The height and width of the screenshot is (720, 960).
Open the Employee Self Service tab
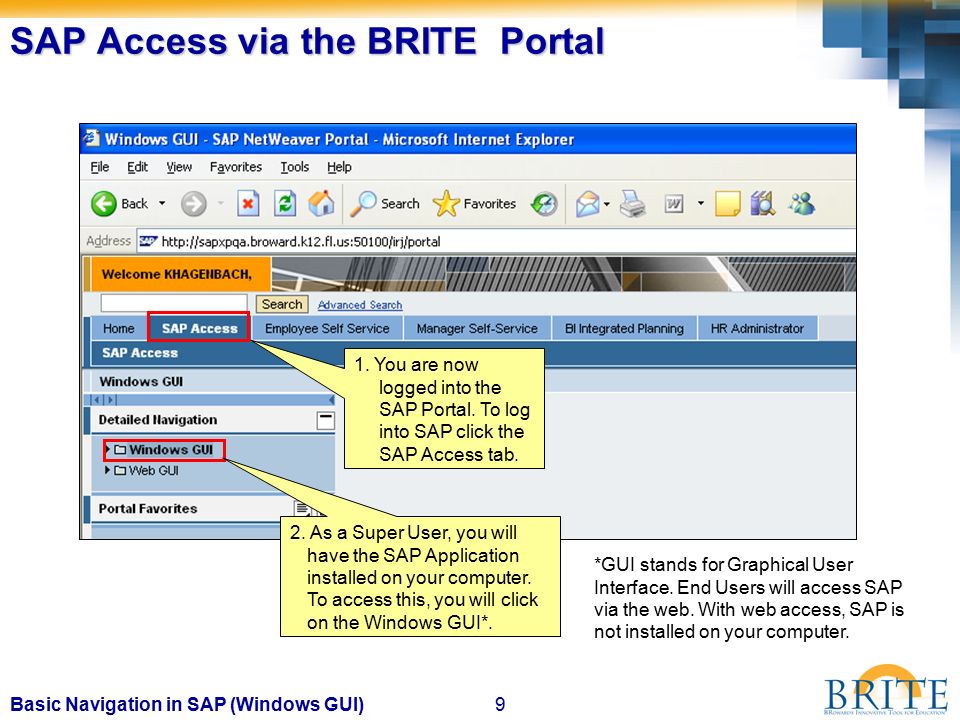point(327,328)
